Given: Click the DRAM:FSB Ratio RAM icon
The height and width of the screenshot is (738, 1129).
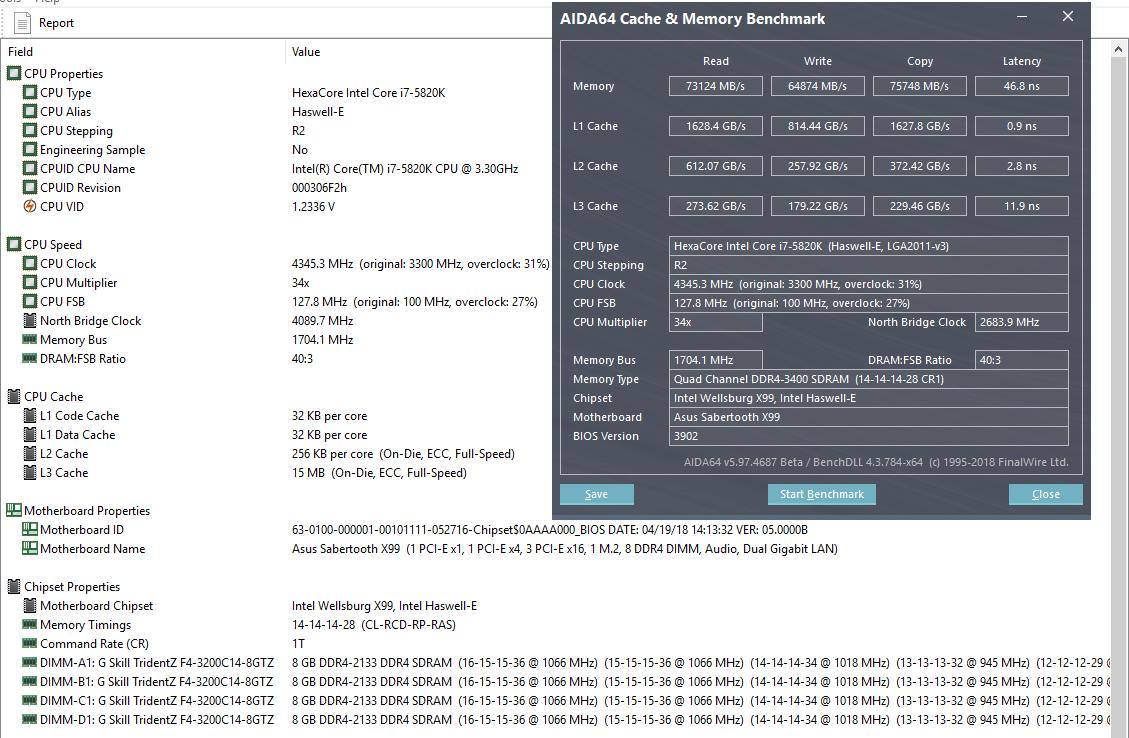Looking at the screenshot, I should pyautogui.click(x=30, y=358).
